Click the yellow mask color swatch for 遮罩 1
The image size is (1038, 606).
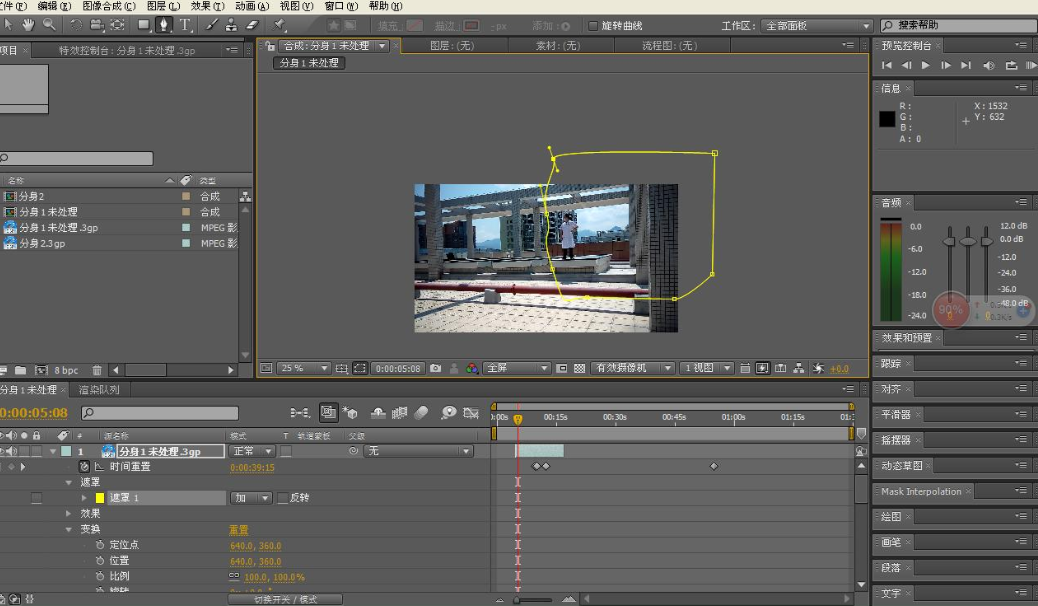point(99,497)
